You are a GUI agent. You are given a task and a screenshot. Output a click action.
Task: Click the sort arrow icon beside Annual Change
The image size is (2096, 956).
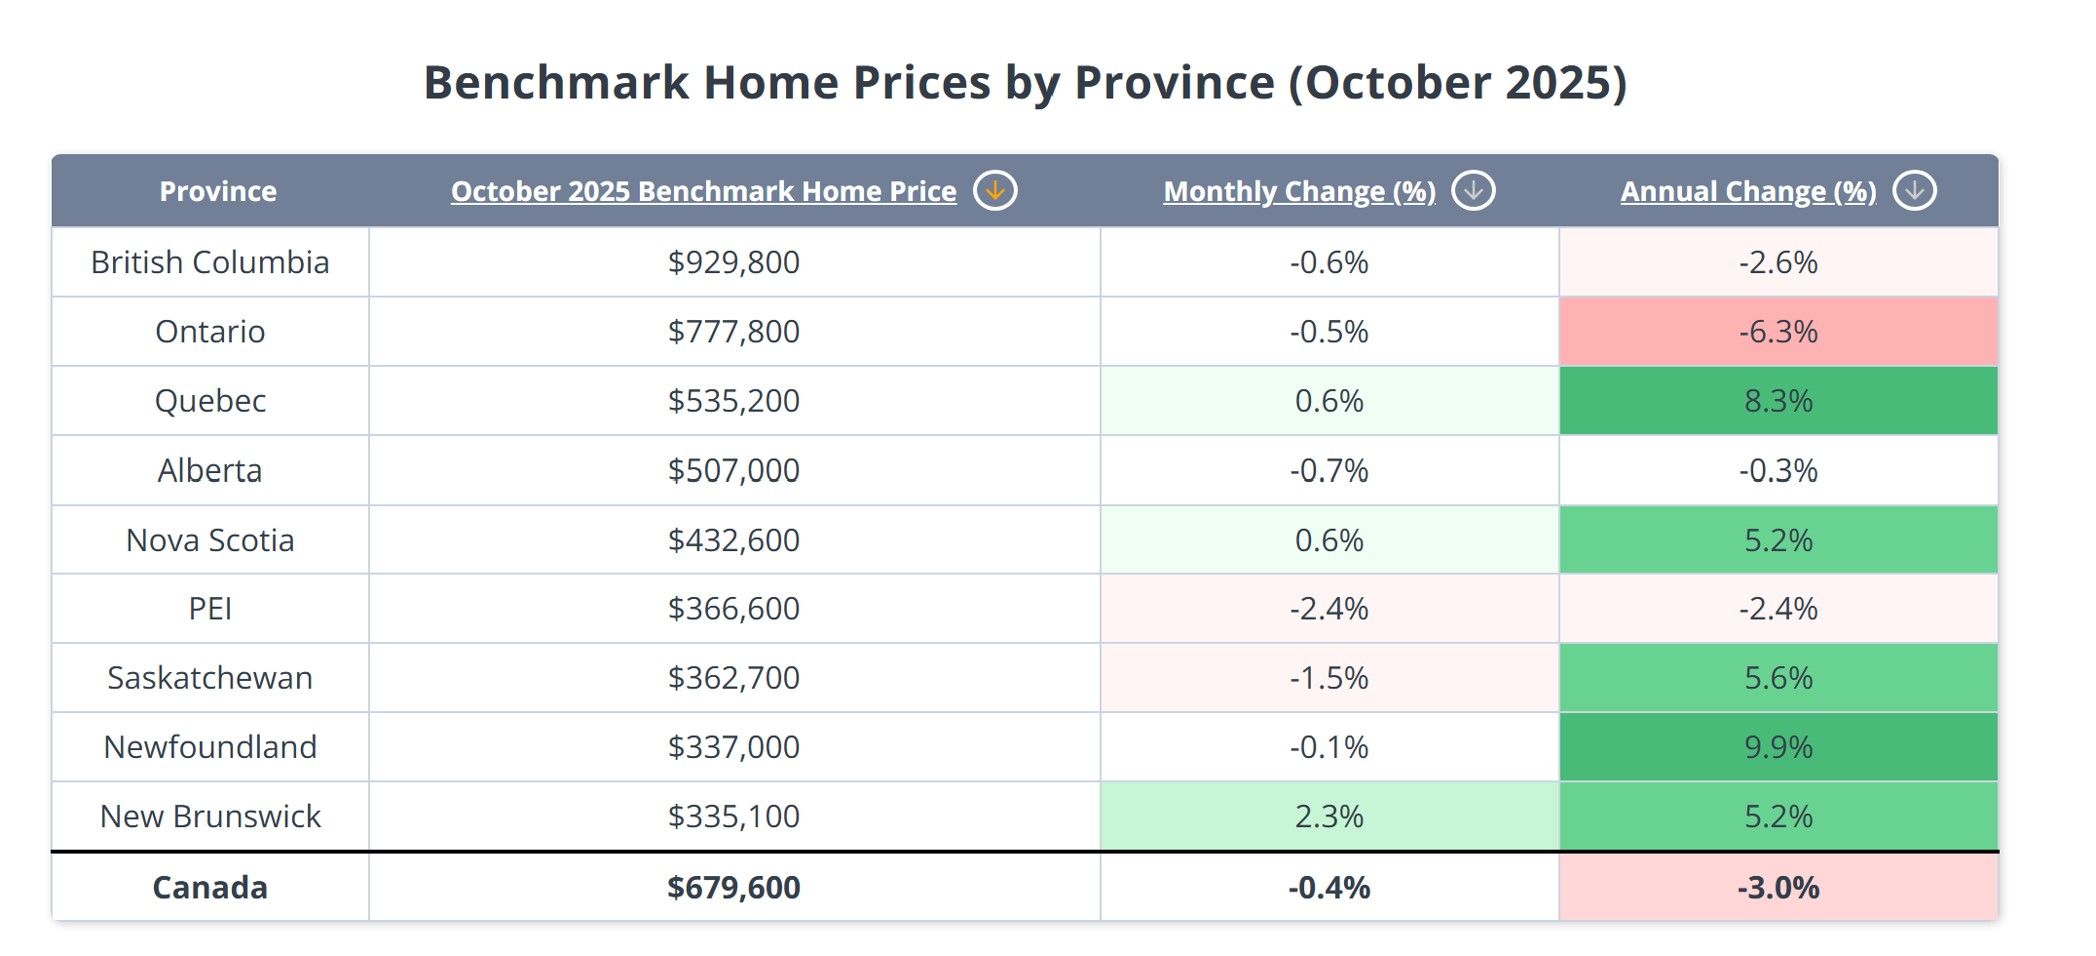1914,190
